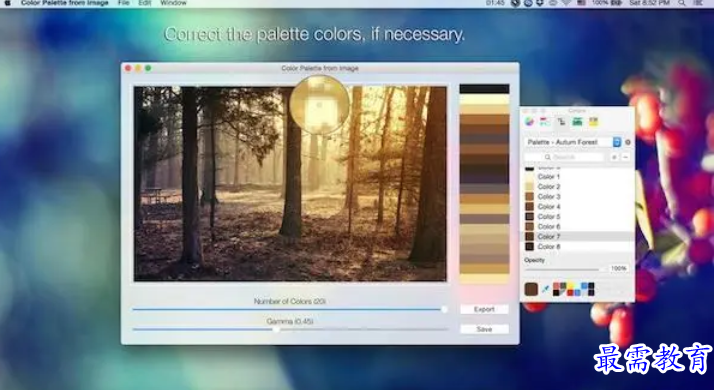This screenshot has width=718, height=390.
Task: Open the Apple menu
Action: (x=7, y=3)
